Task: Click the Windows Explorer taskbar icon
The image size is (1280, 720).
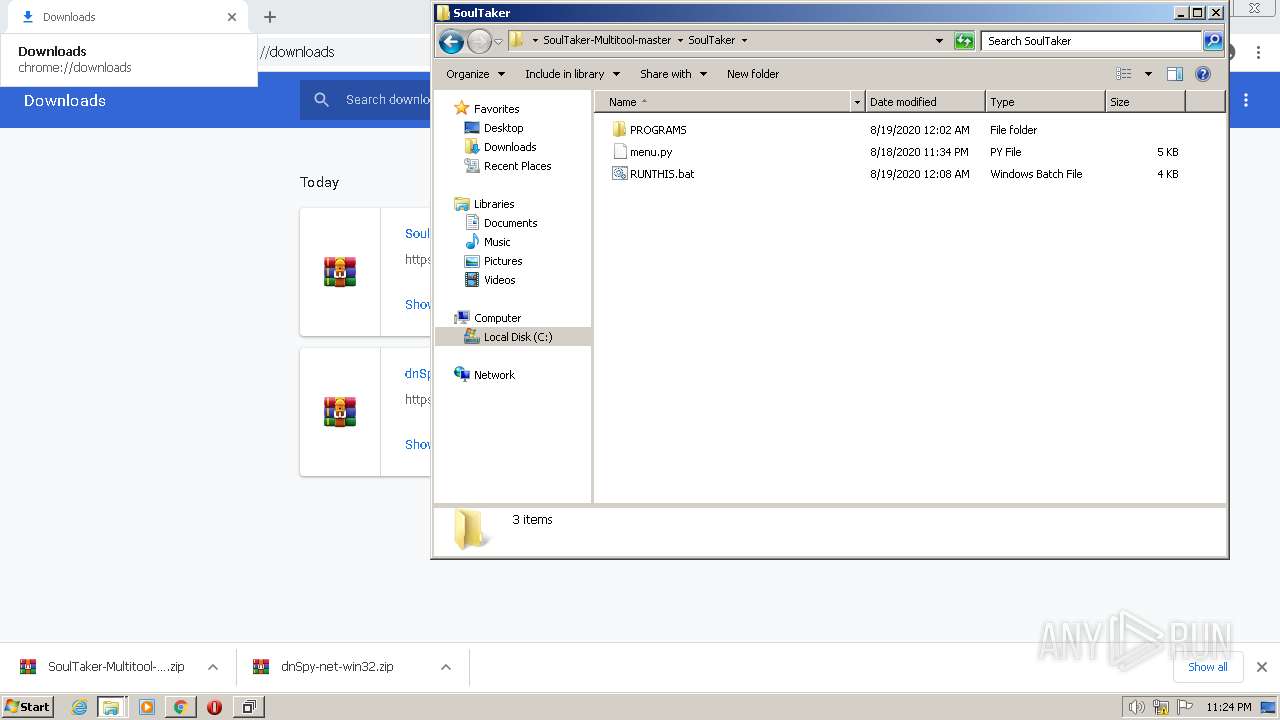Action: 111,707
